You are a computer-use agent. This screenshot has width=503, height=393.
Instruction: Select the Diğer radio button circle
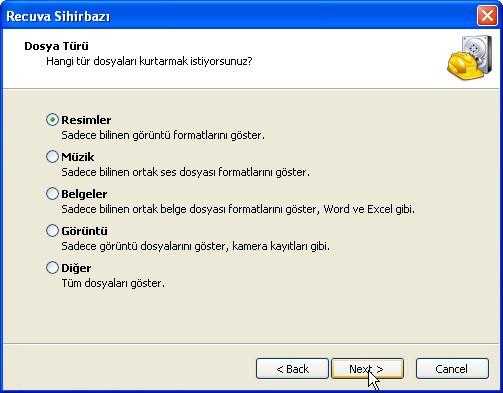tap(52, 268)
